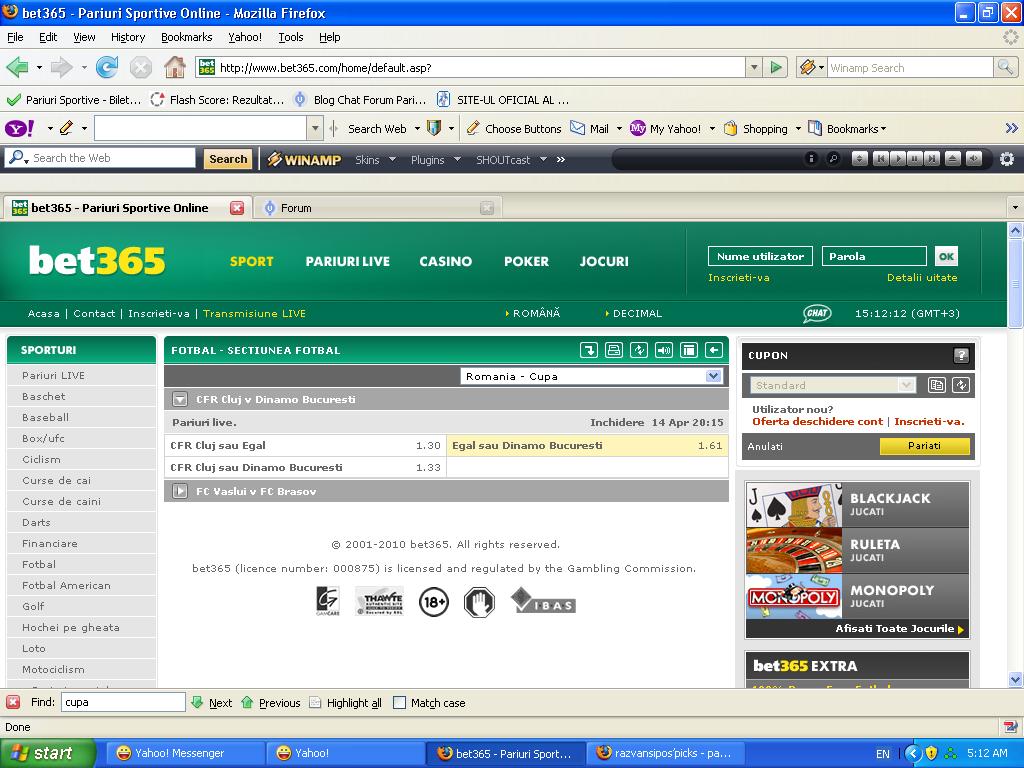Viewport: 1024px width, 768px height.
Task: Reload the page with the refresh icon
Action: point(107,67)
